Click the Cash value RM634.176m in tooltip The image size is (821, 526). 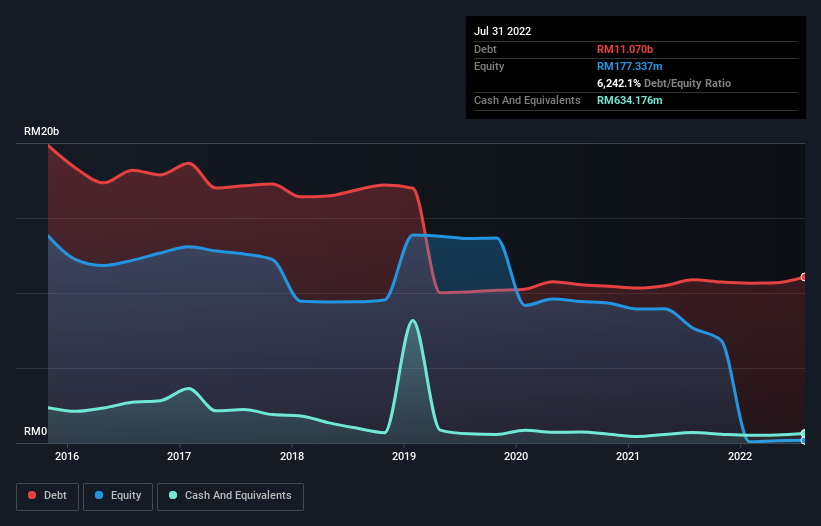click(x=629, y=100)
